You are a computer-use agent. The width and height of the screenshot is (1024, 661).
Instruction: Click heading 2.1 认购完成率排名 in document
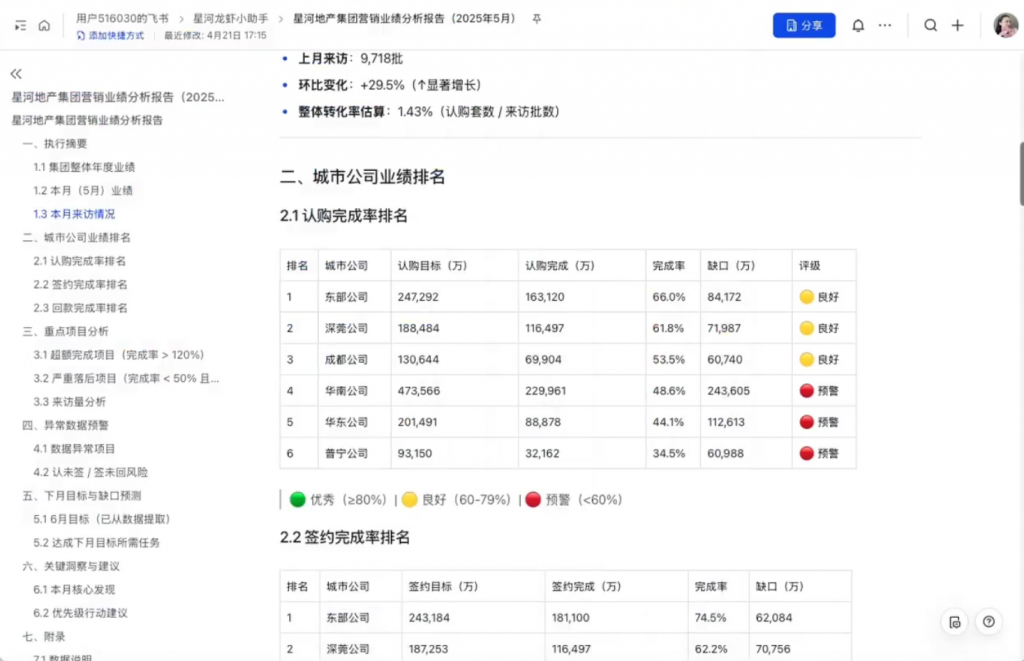[x=344, y=216]
